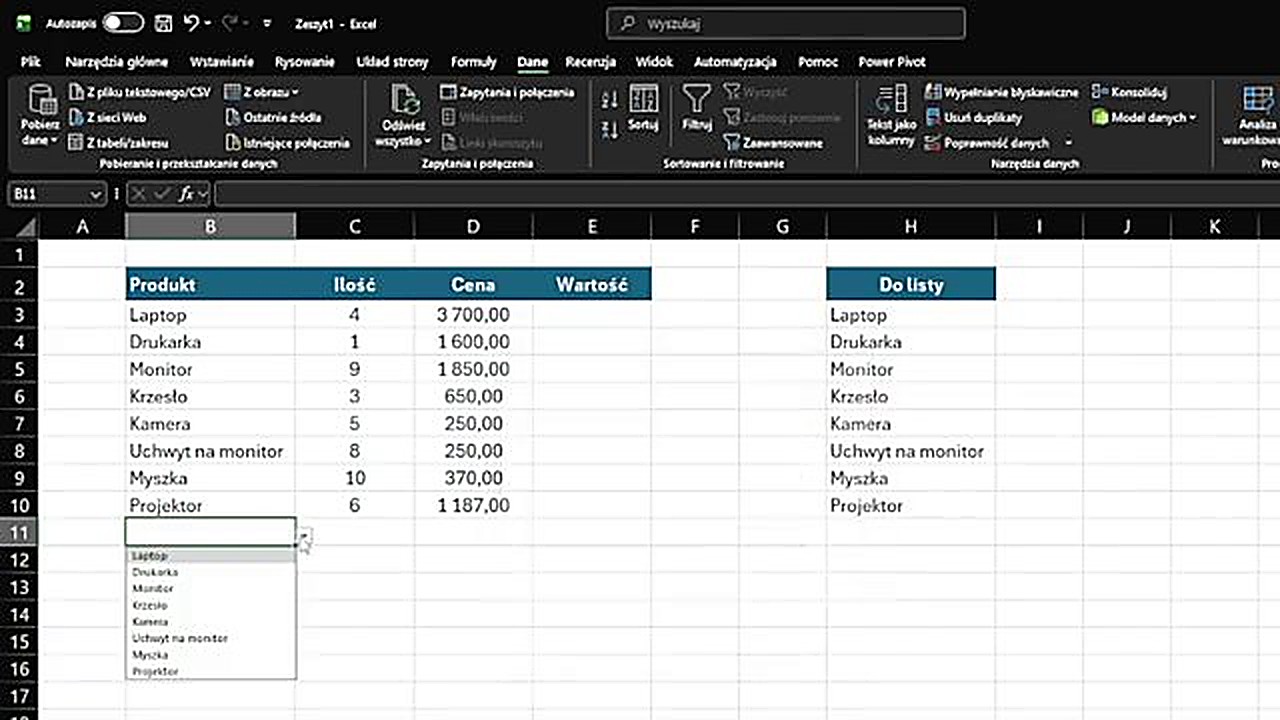This screenshot has height=720, width=1280.
Task: Select Uchwyt na monitor from dropdown list
Action: pyautogui.click(x=180, y=638)
